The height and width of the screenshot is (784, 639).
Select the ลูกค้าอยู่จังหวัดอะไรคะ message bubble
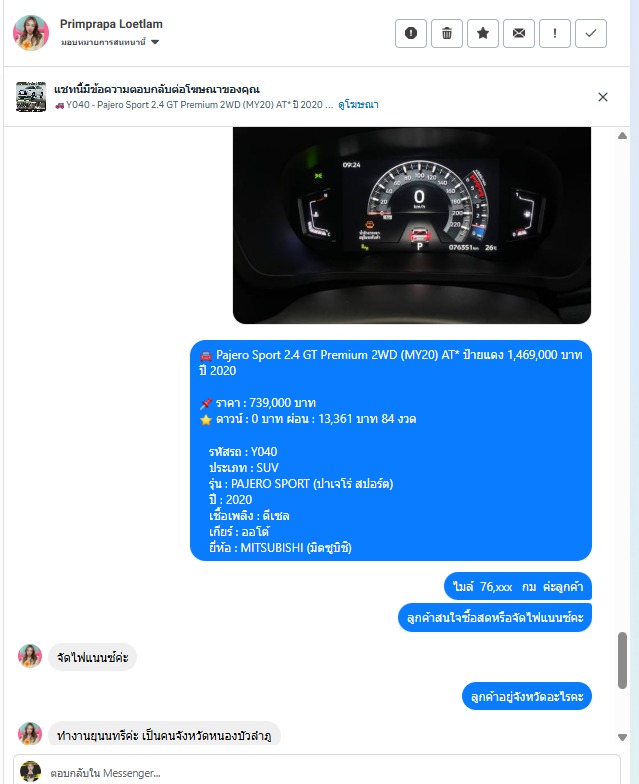526,696
